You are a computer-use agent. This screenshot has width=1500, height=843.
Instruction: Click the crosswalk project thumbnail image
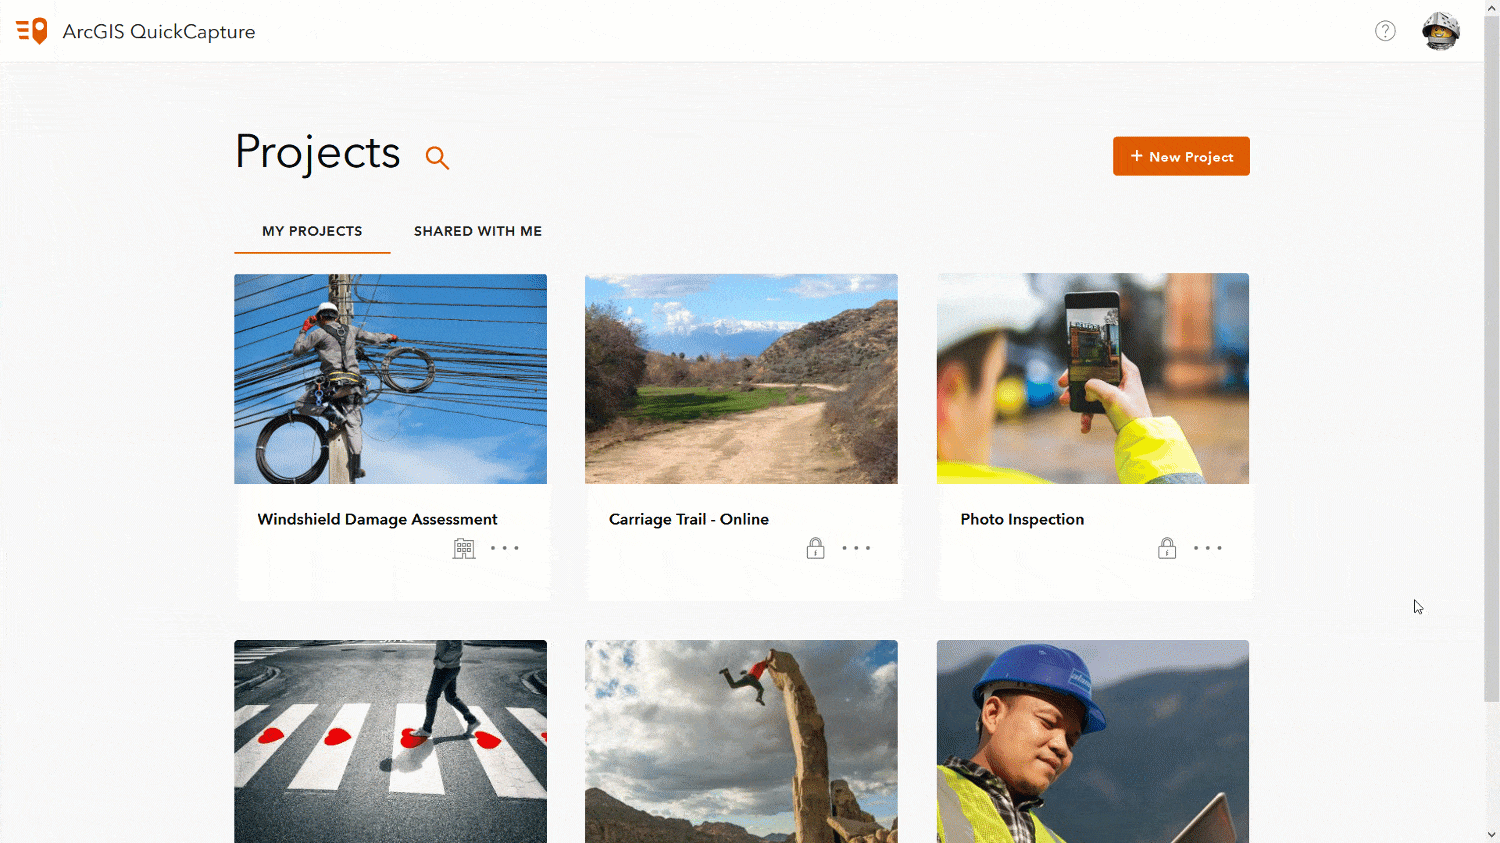(x=390, y=741)
